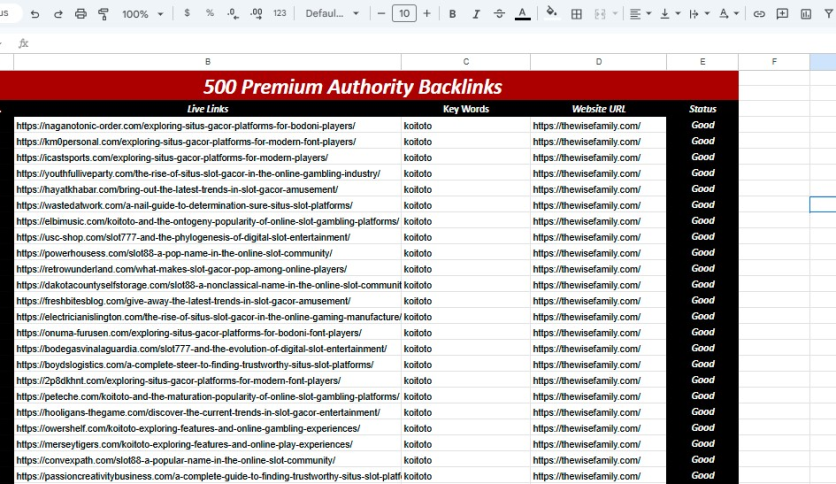Toggle bold formatting

452,14
